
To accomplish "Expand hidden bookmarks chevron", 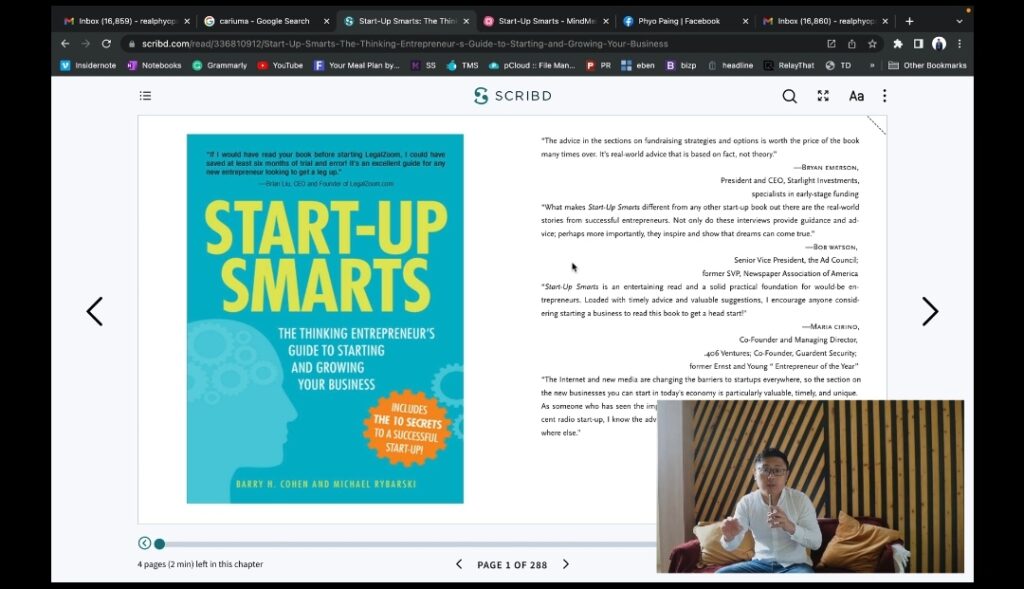I will click(872, 65).
